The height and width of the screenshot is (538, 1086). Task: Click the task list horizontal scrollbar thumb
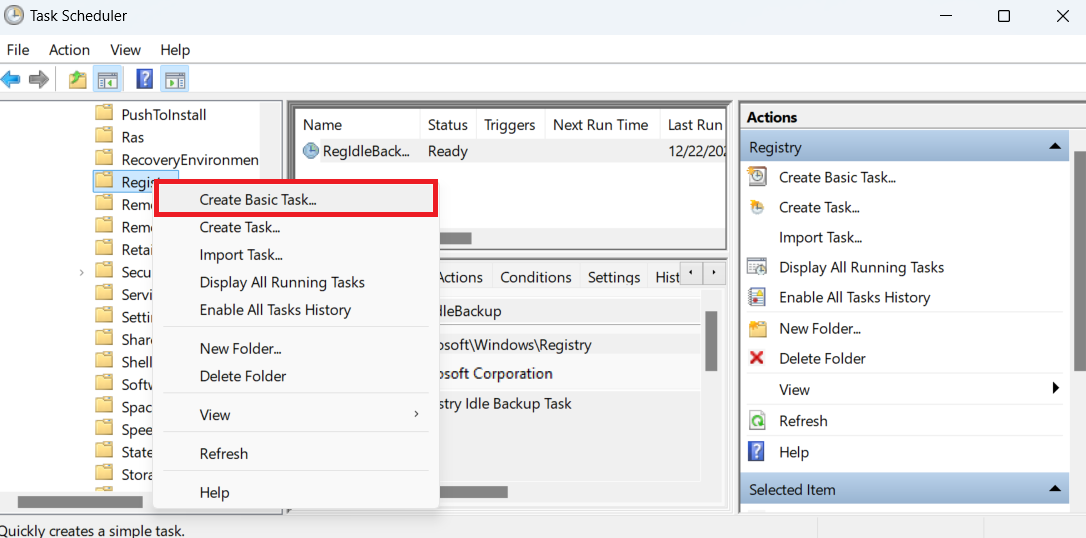455,238
